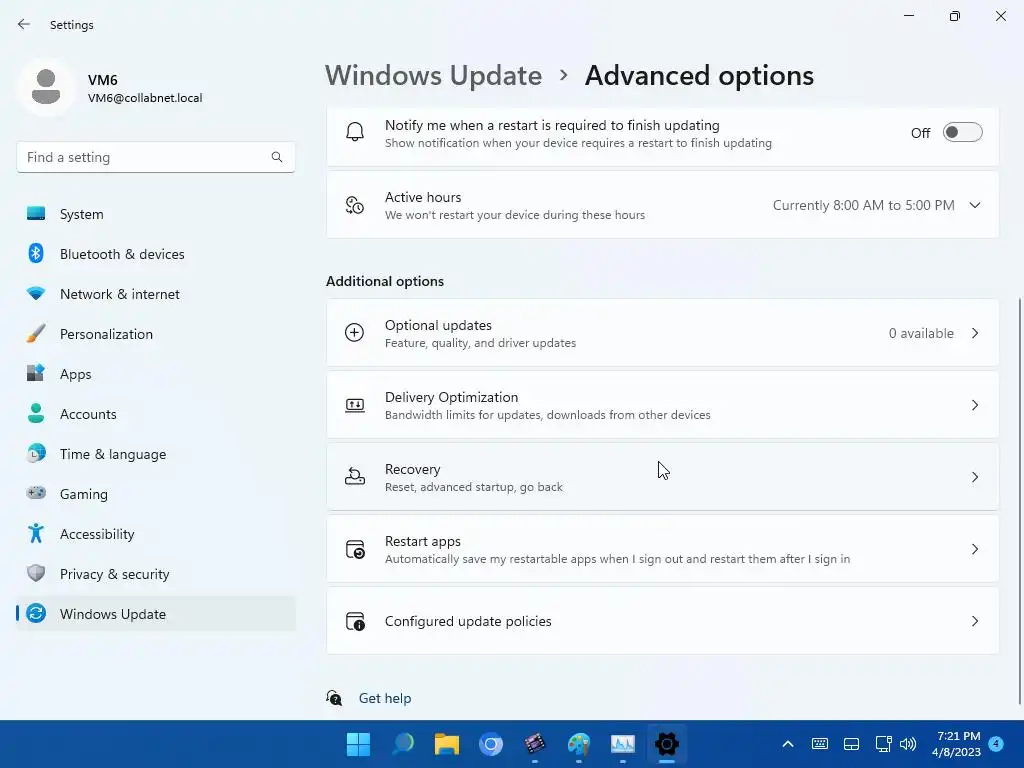Screen dimensions: 1024x768
Task: Open the Optional updates row
Action: coord(662,333)
